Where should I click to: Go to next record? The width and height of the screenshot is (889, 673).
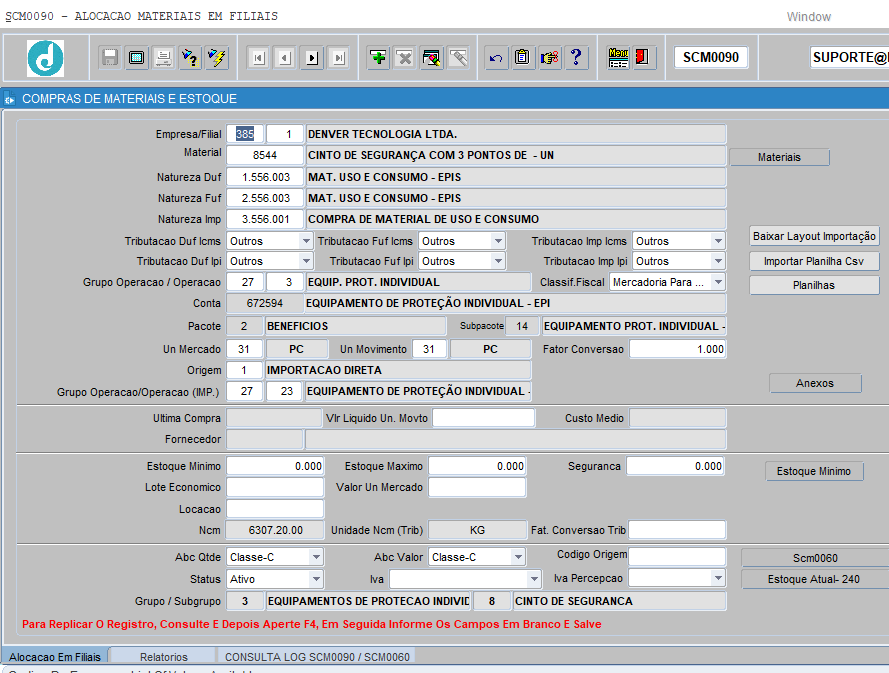tap(312, 58)
